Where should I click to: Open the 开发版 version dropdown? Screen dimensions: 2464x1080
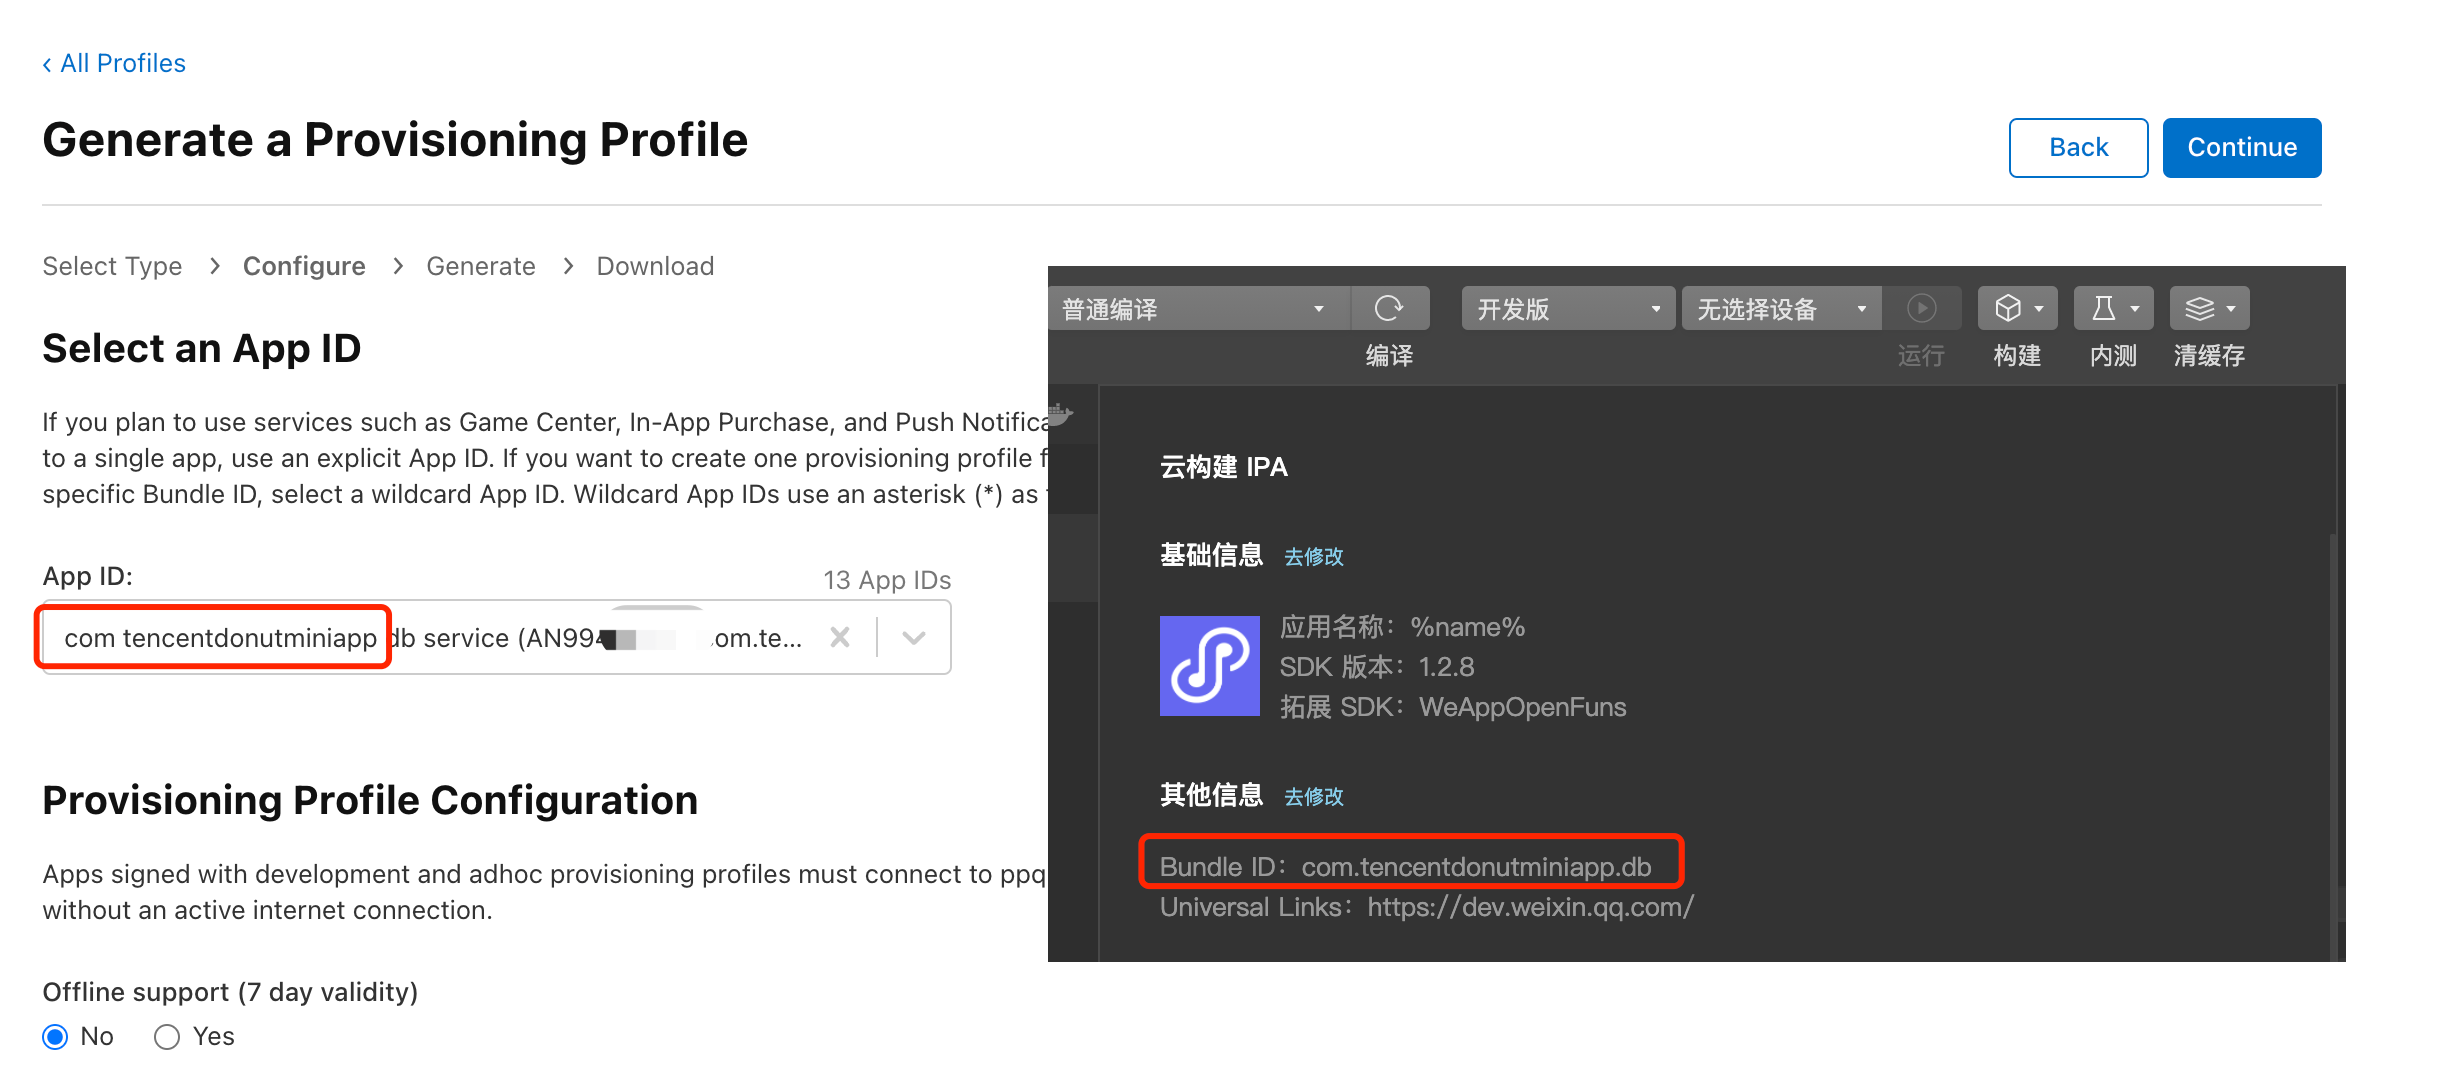tap(1567, 308)
